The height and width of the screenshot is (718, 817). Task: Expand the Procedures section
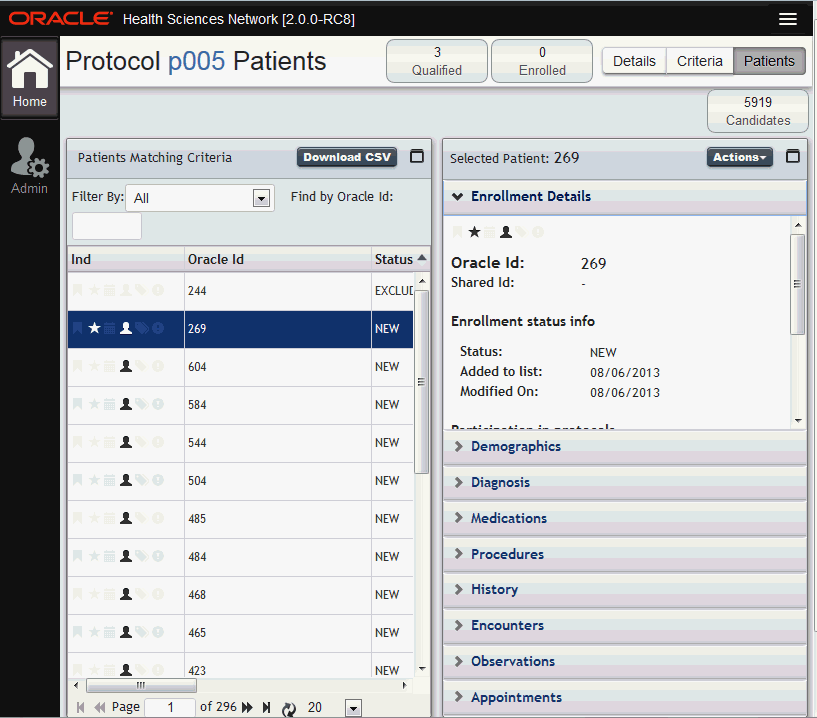624,554
